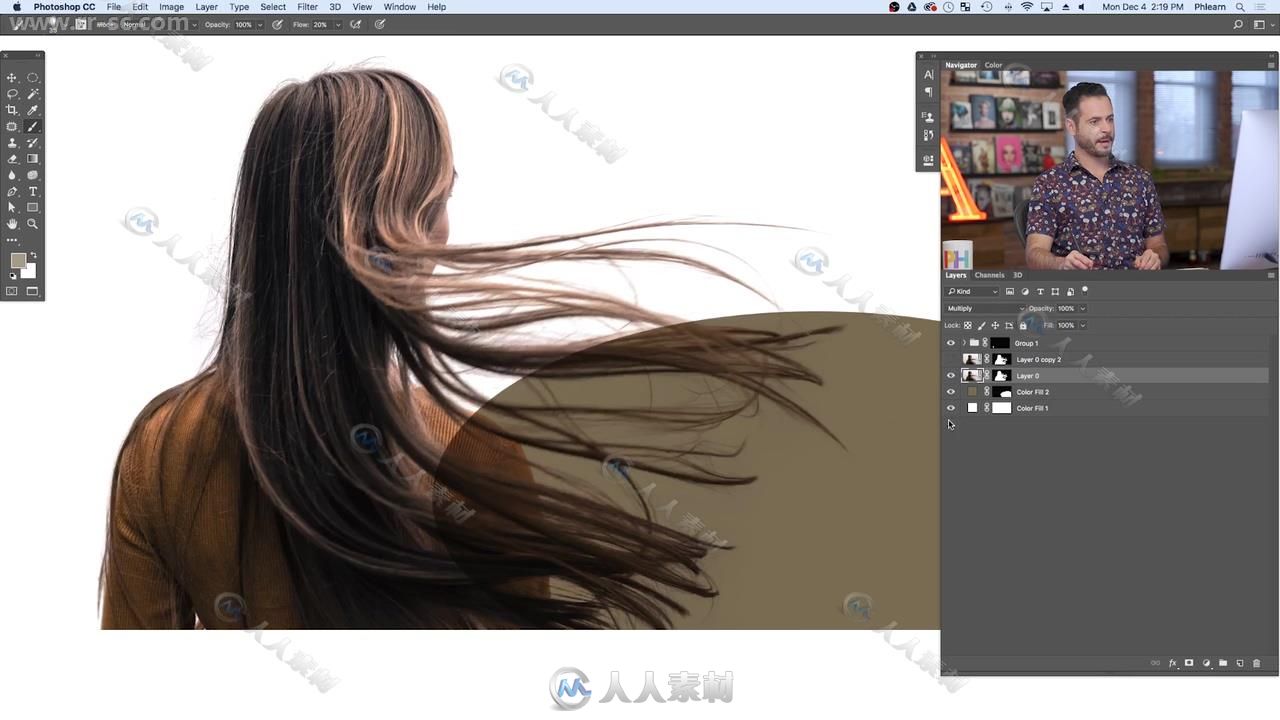The width and height of the screenshot is (1280, 720).
Task: Open the Window menu
Action: (399, 7)
